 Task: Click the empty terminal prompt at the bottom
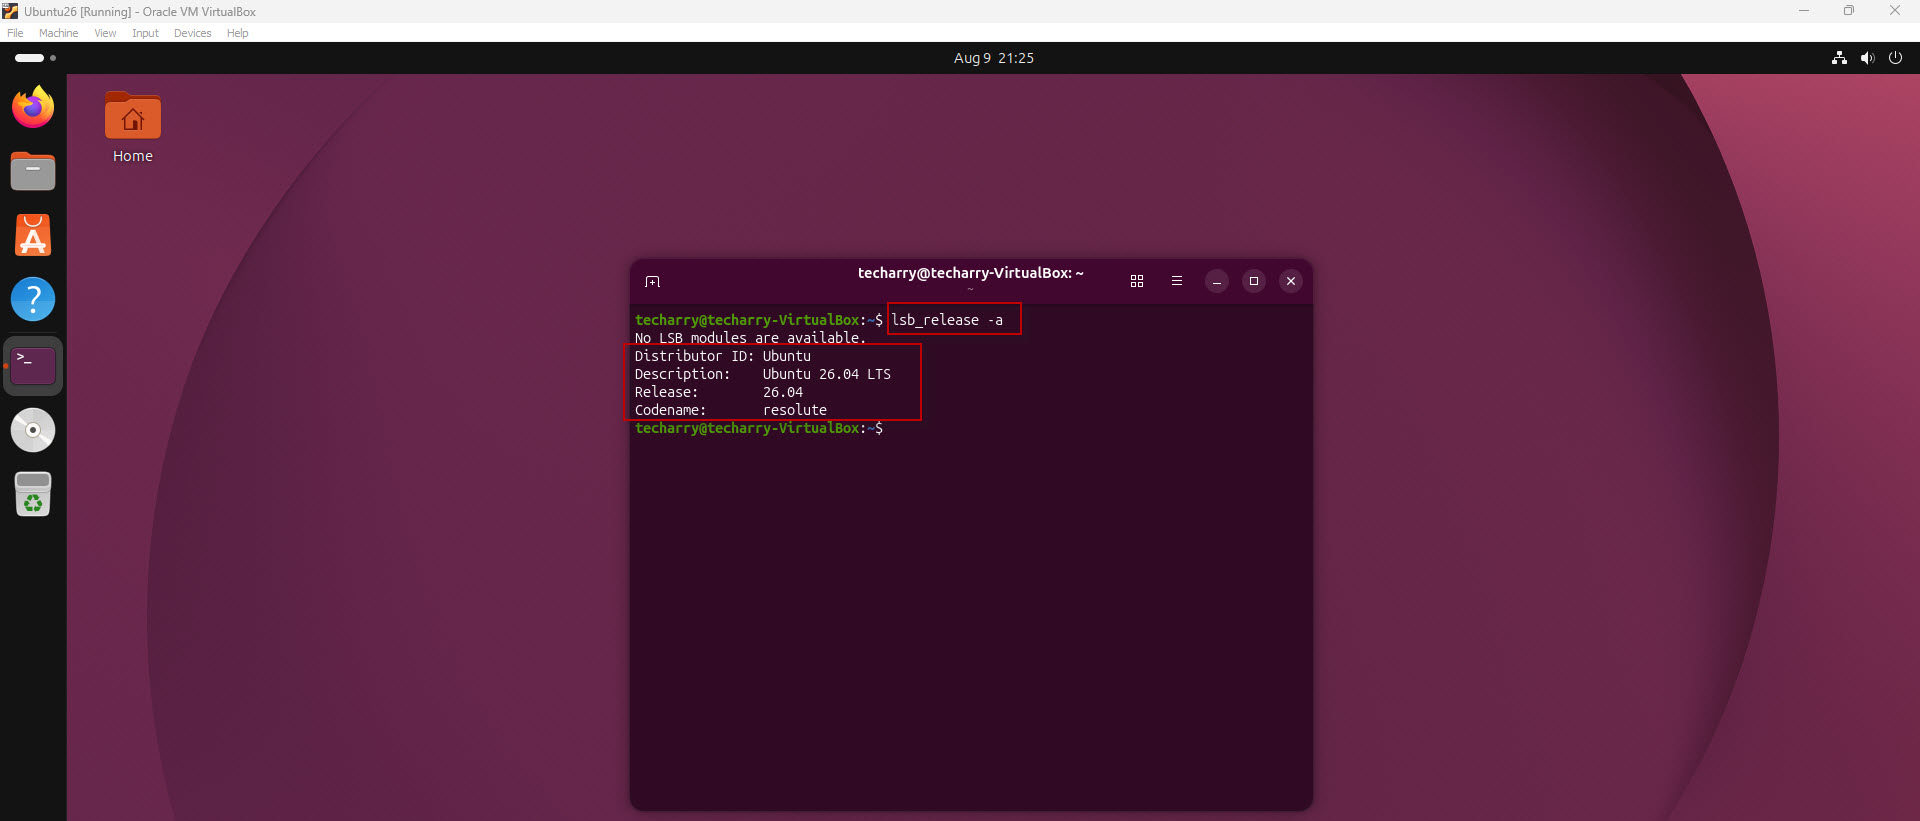pos(759,428)
